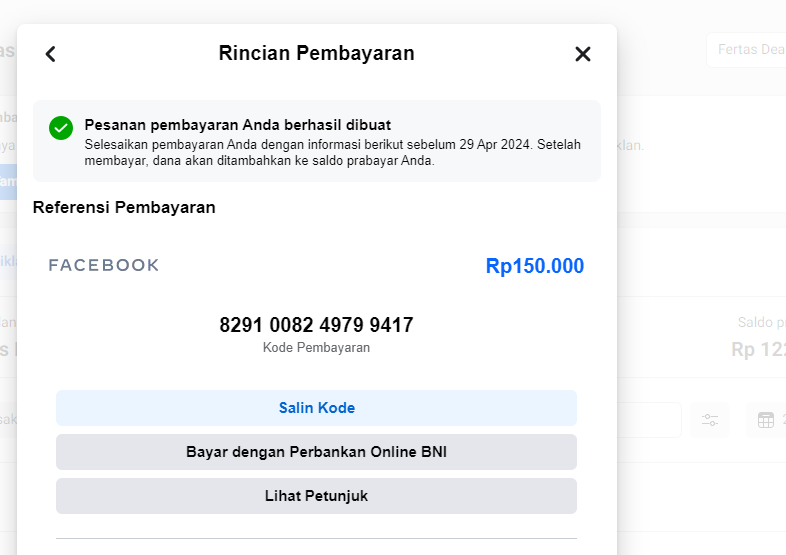
Task: Click the green success checkmark icon
Action: [61, 128]
